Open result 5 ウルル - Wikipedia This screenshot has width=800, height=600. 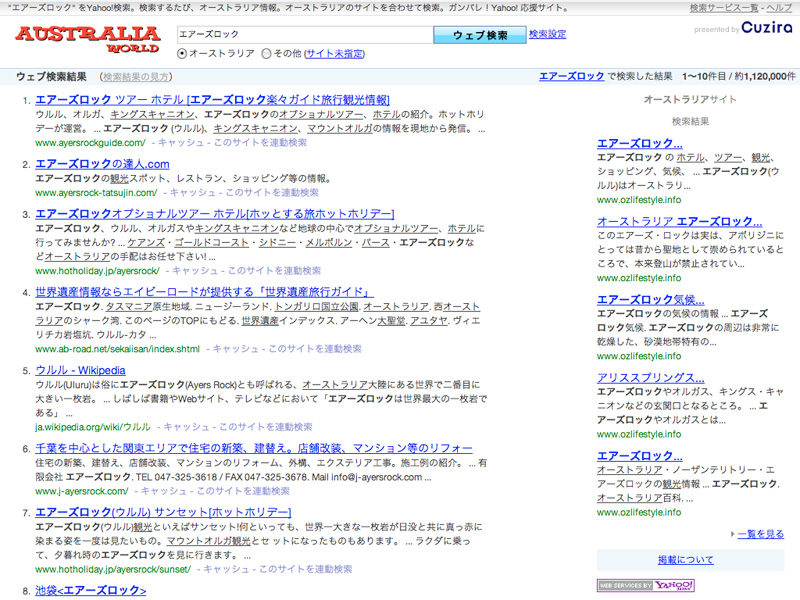click(80, 370)
